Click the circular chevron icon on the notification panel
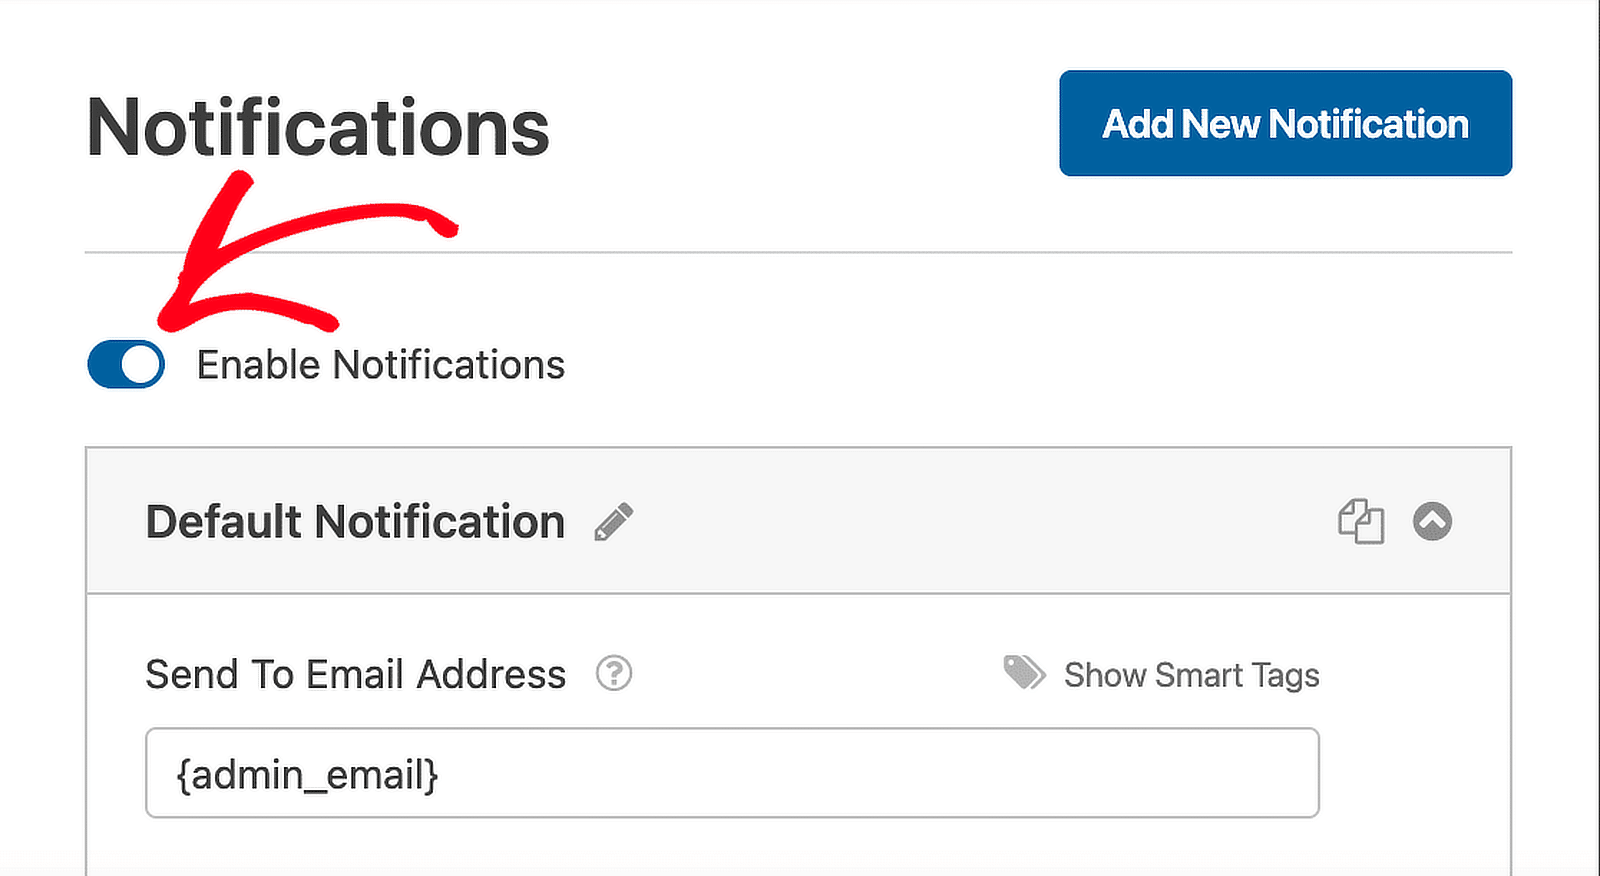Screen dimensions: 1600x876 tap(1432, 521)
